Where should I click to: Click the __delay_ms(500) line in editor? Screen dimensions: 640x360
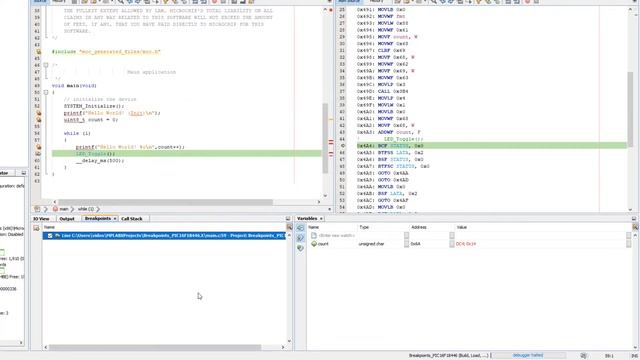point(100,160)
